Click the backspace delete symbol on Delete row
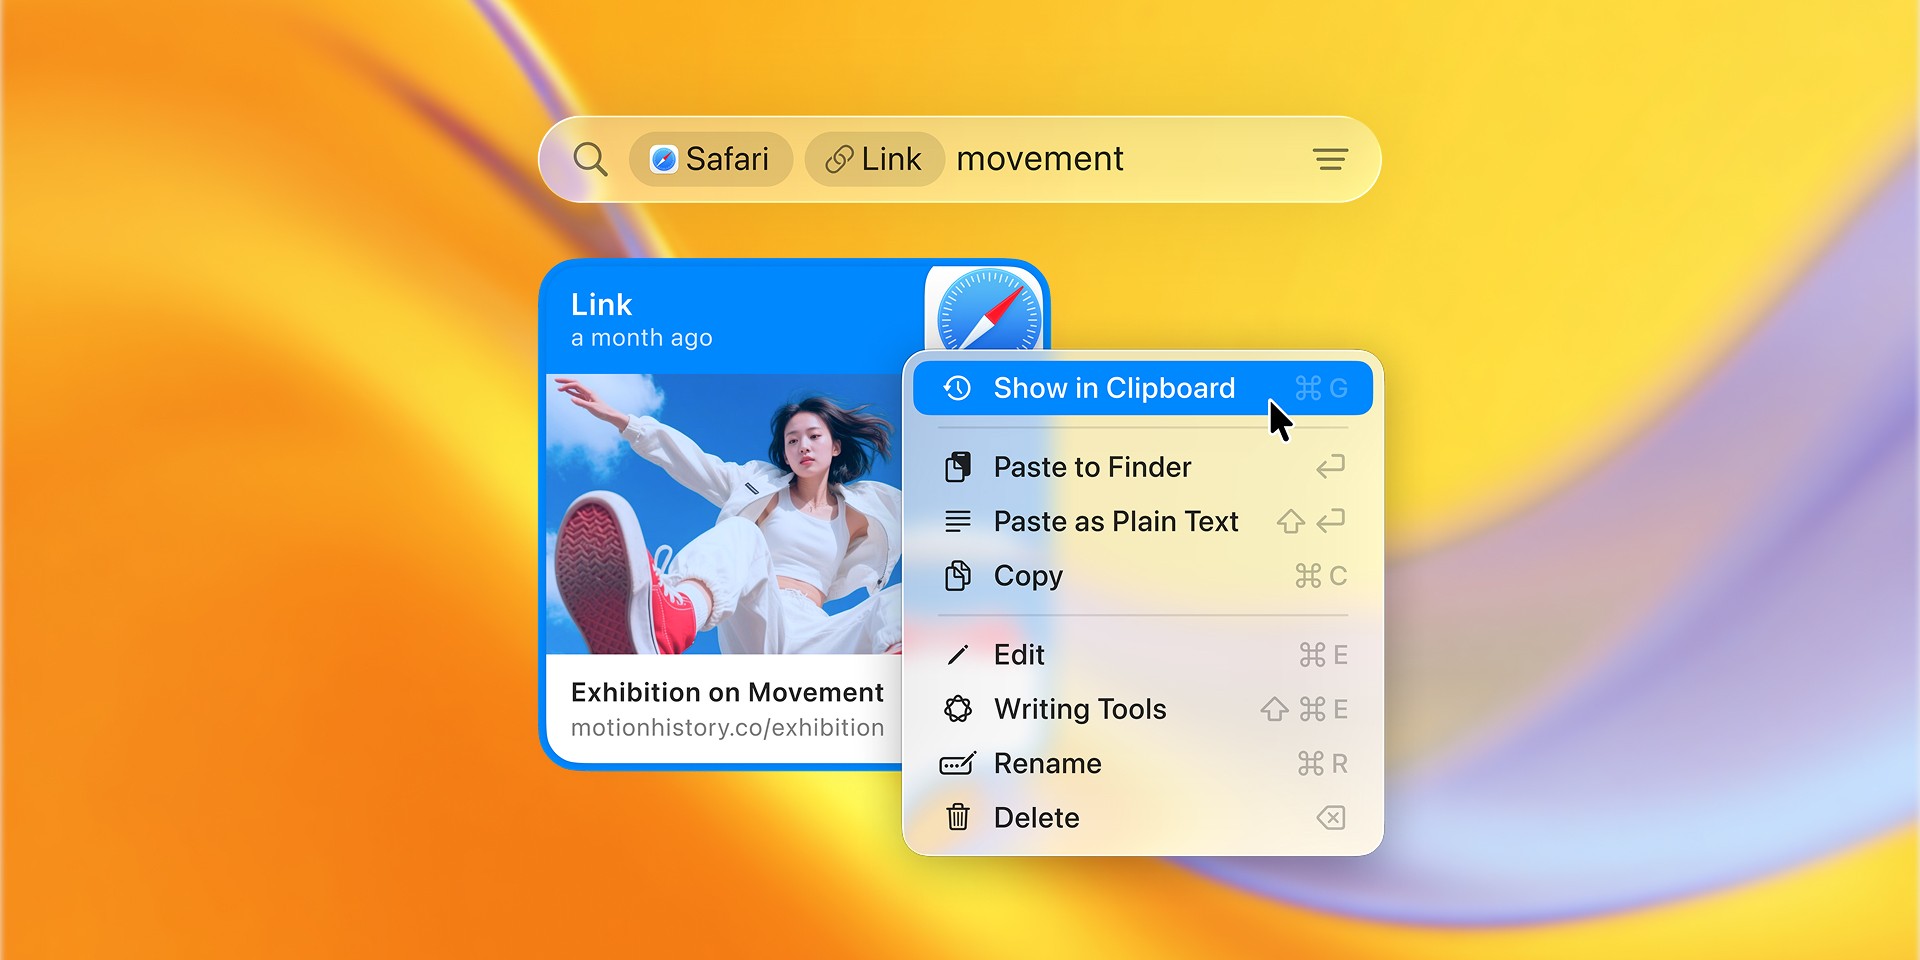This screenshot has width=1920, height=960. point(1330,818)
